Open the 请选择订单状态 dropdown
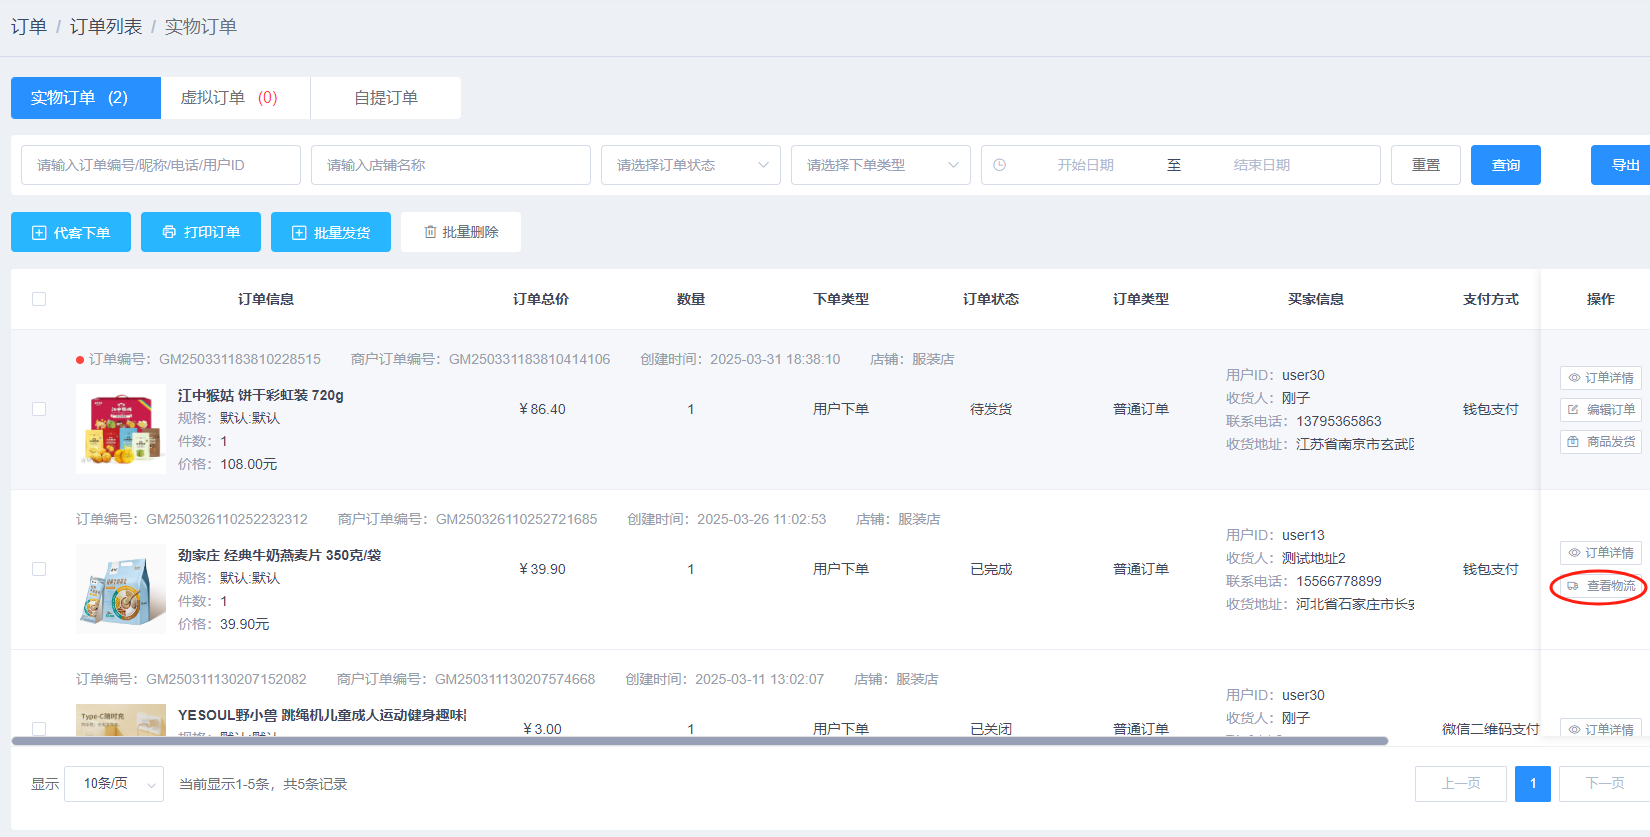The width and height of the screenshot is (1650, 837). coord(690,165)
